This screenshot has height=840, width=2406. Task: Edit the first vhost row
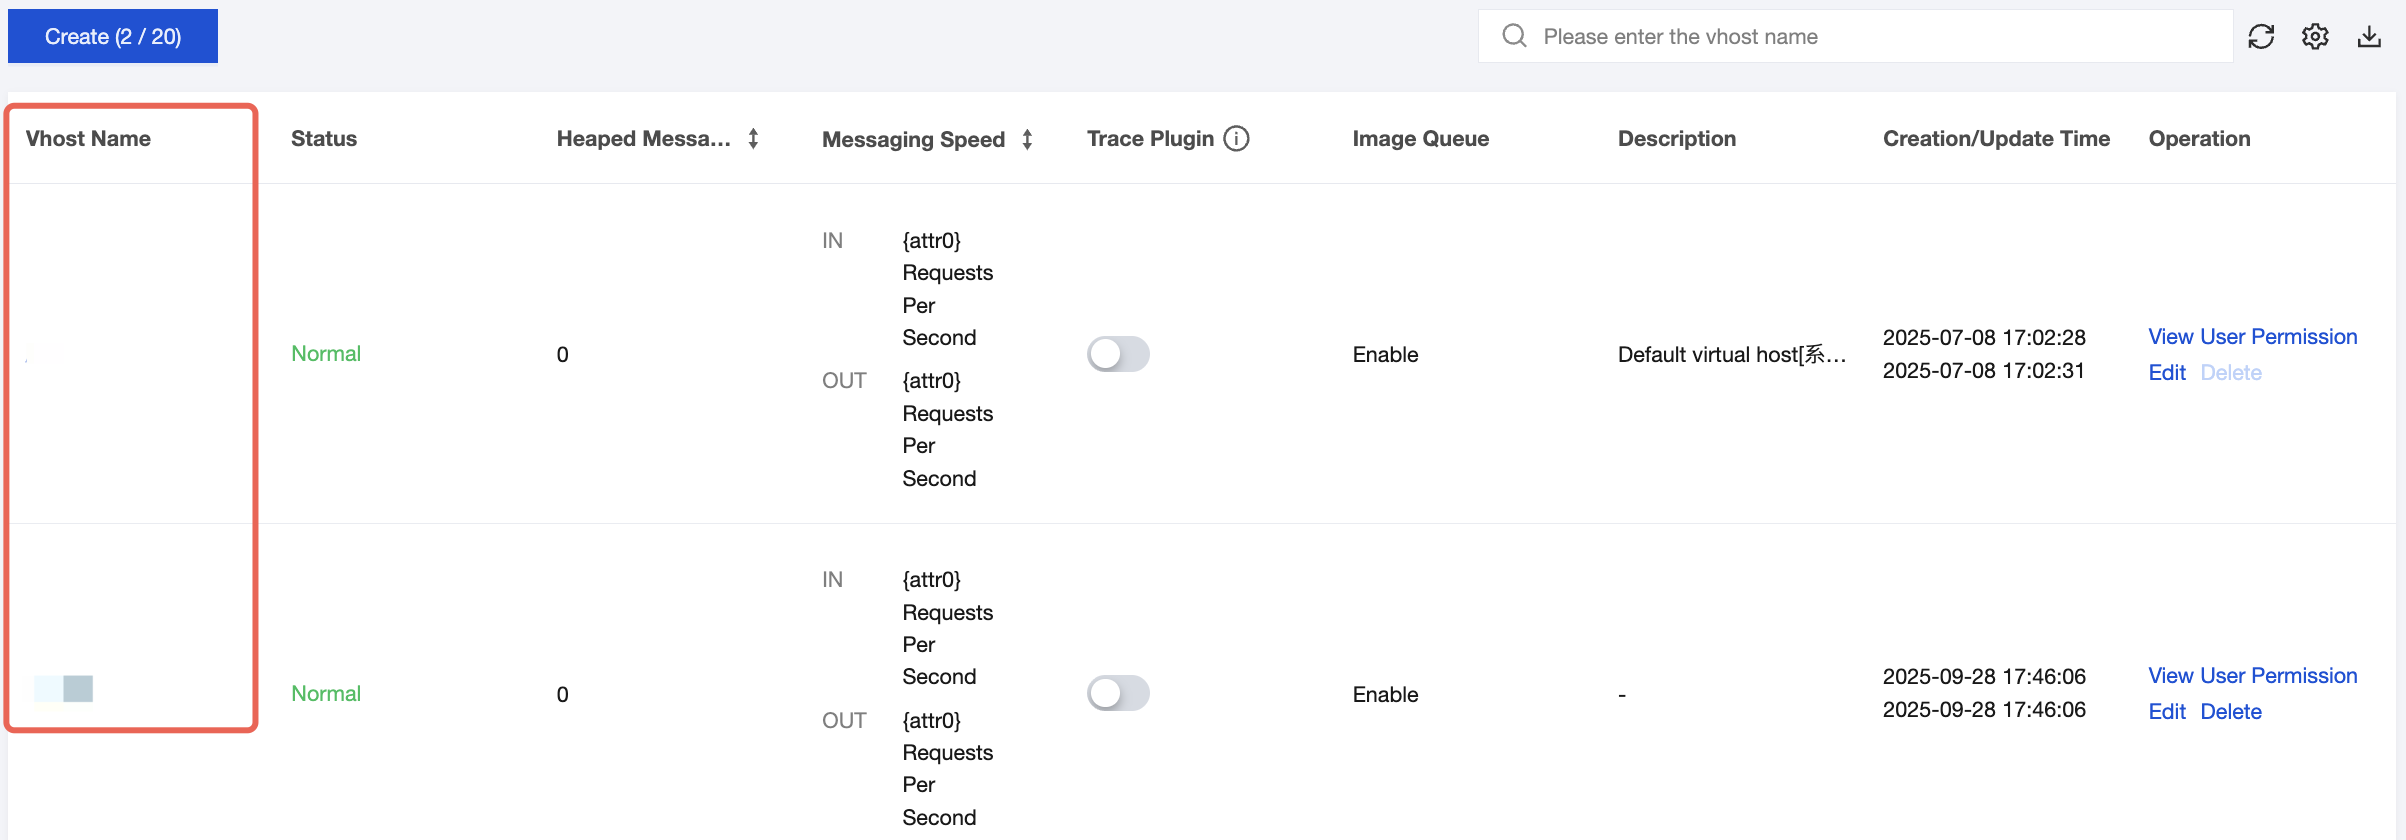2166,373
